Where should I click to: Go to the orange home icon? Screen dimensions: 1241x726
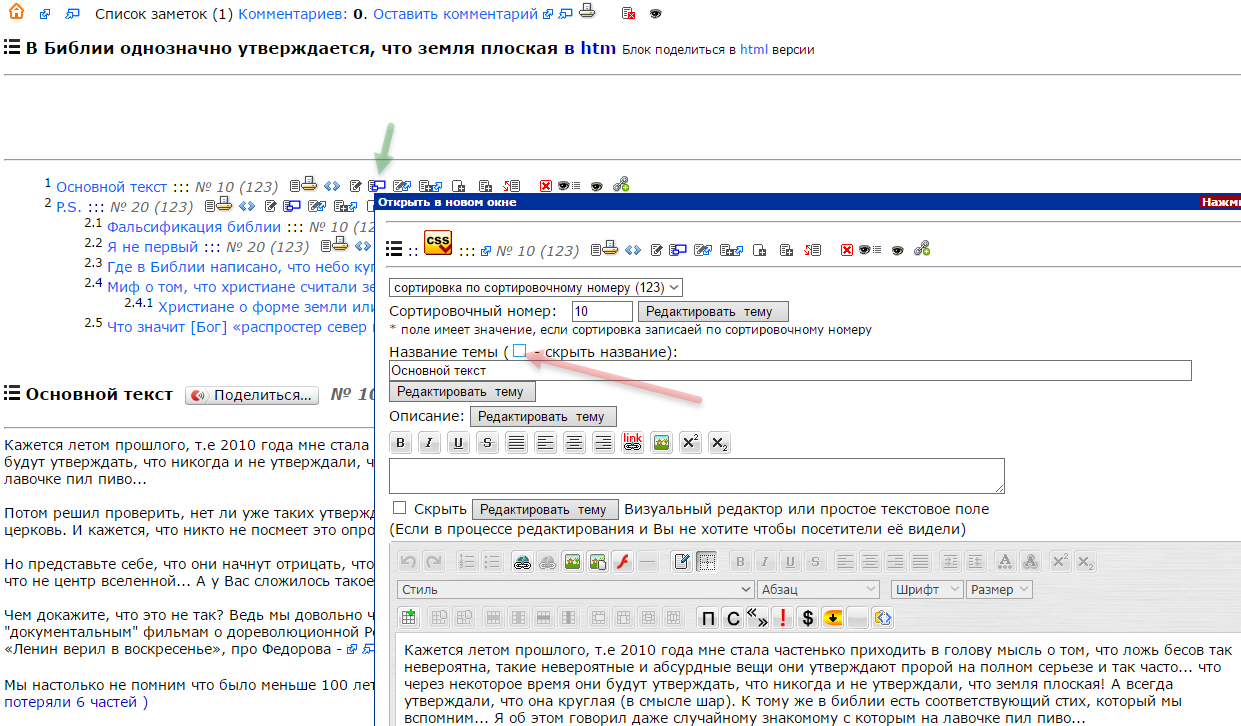[x=16, y=13]
